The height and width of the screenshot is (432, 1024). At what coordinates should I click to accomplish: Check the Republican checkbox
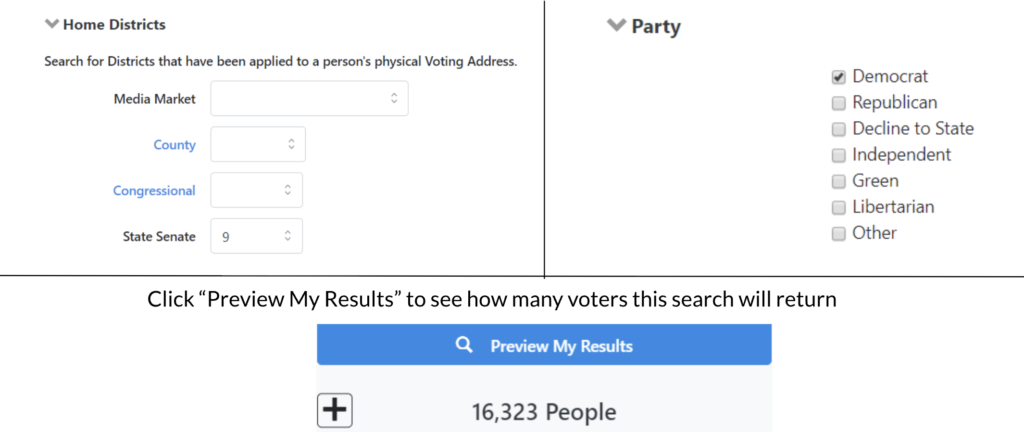coord(839,103)
